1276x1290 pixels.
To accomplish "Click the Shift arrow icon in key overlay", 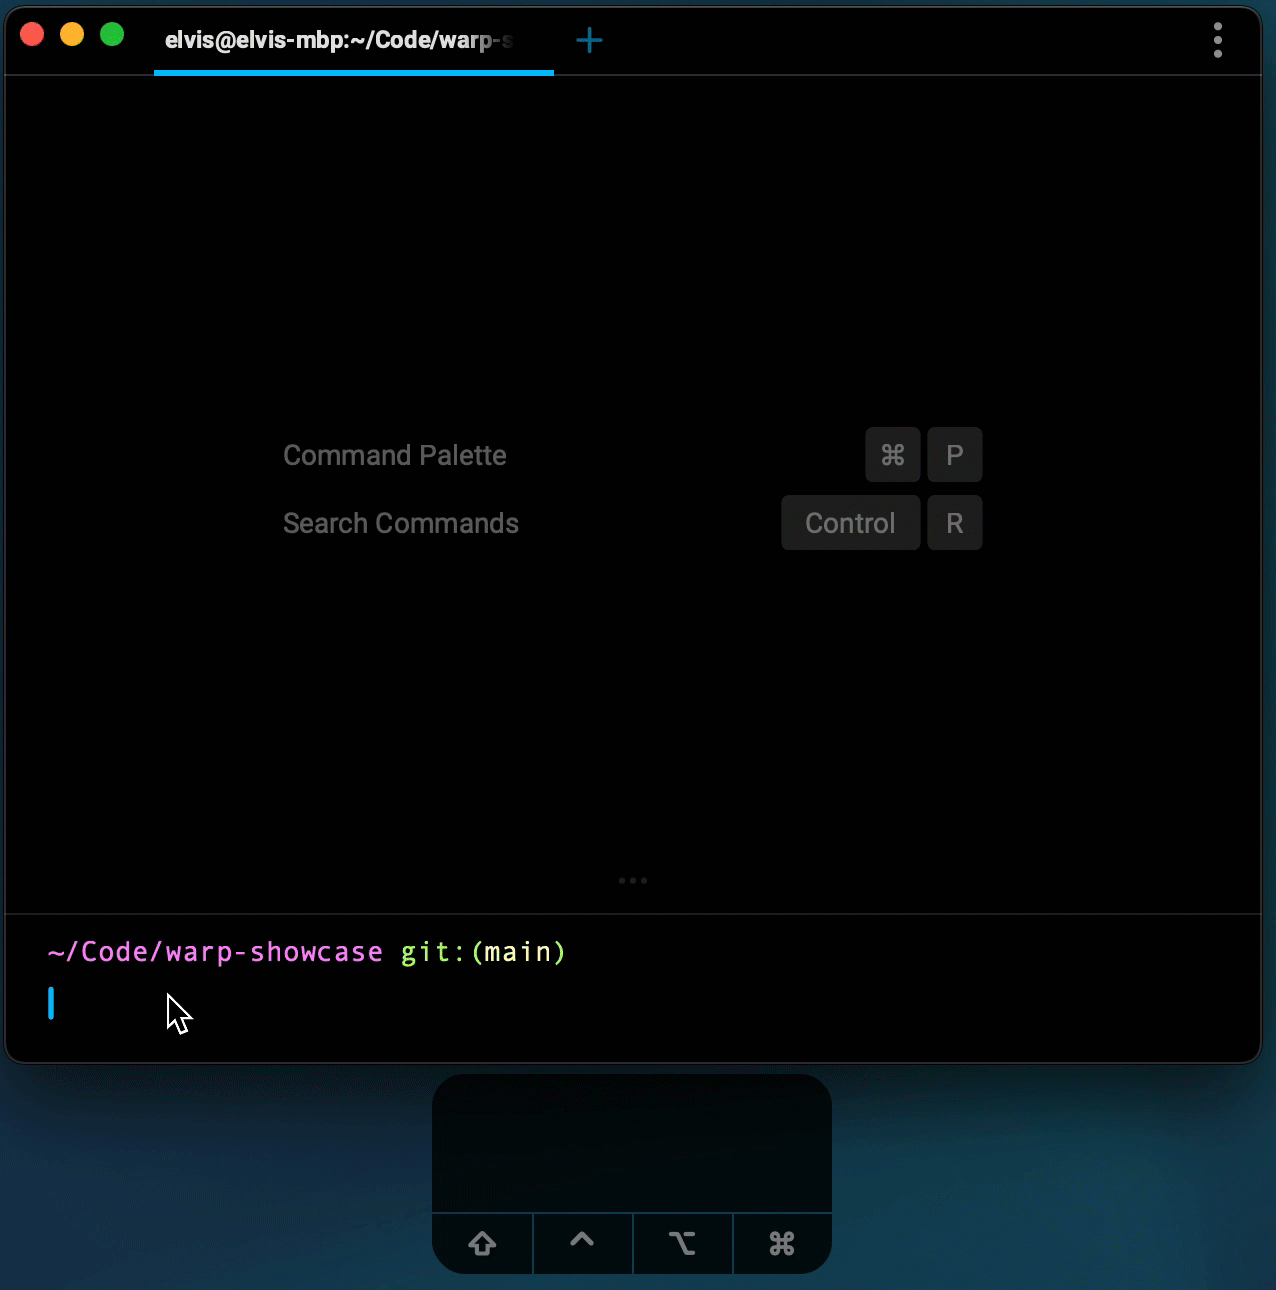I will pyautogui.click(x=482, y=1243).
